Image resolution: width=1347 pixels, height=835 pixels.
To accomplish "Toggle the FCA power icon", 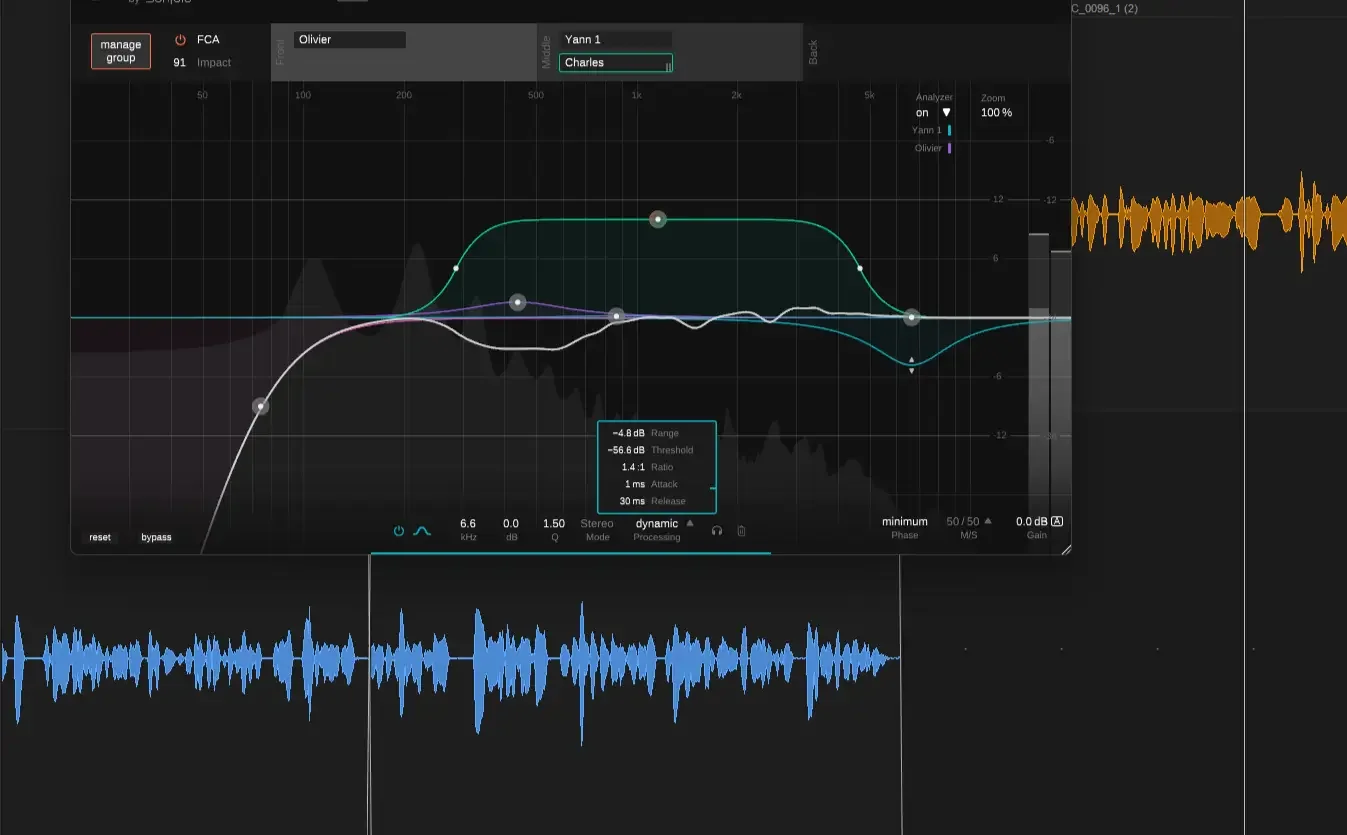I will [x=180, y=40].
